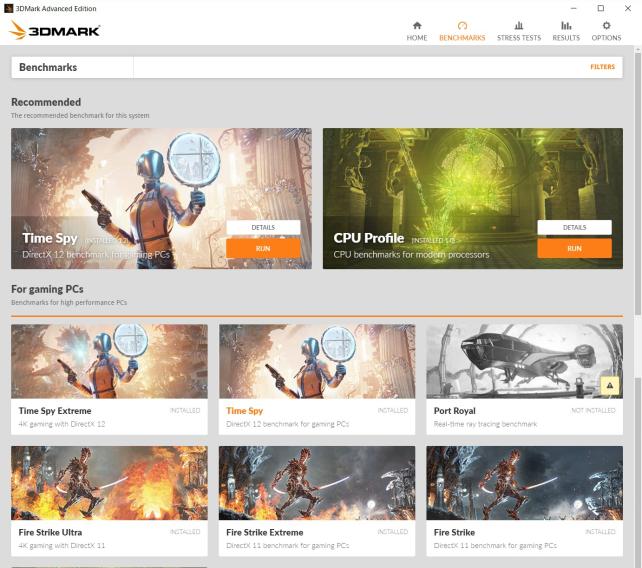
Task: Click INSTALLED label on Time Spy Extreme
Action: pos(185,410)
